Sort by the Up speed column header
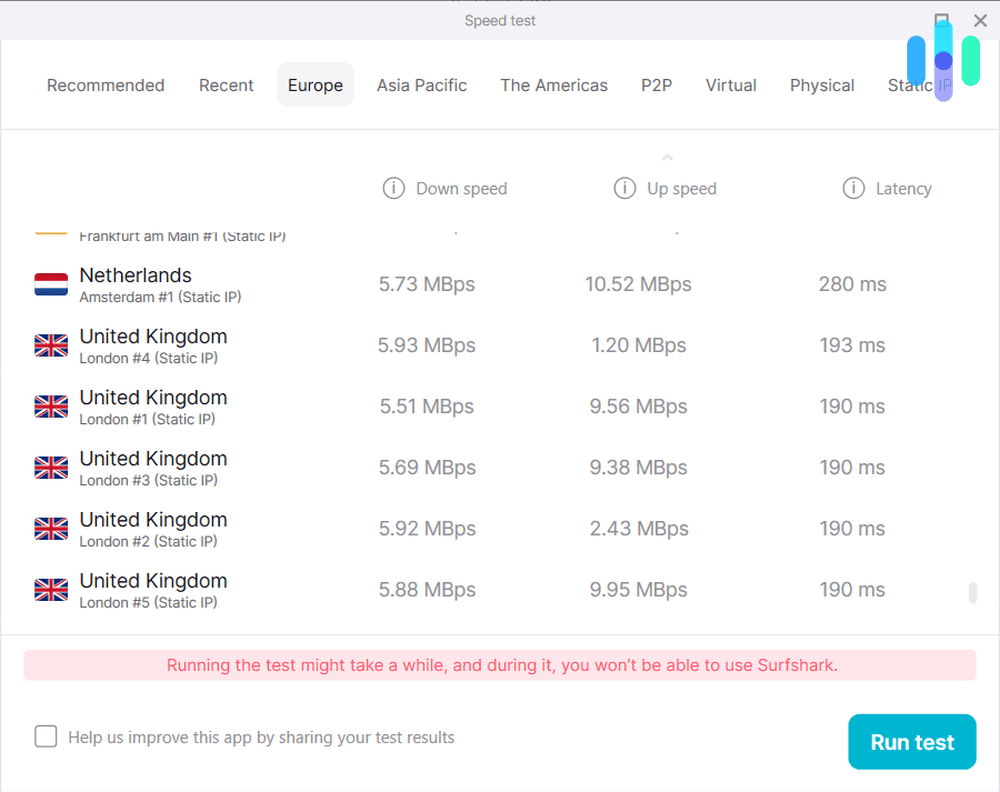 [682, 189]
